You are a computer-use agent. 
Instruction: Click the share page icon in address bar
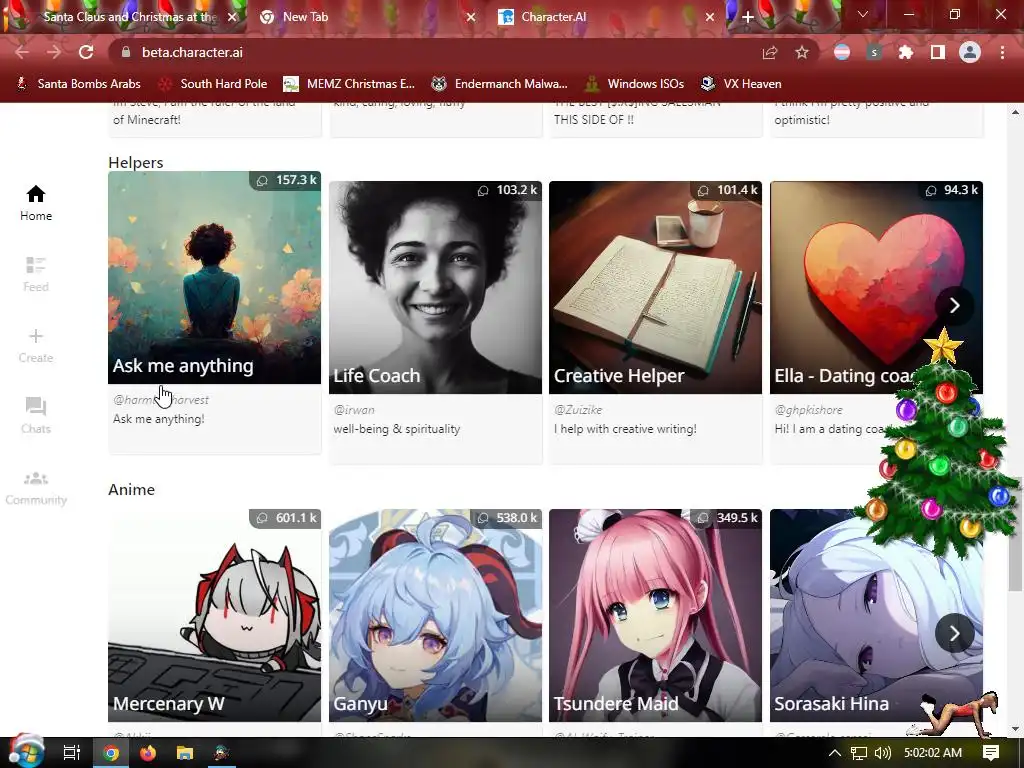(770, 52)
